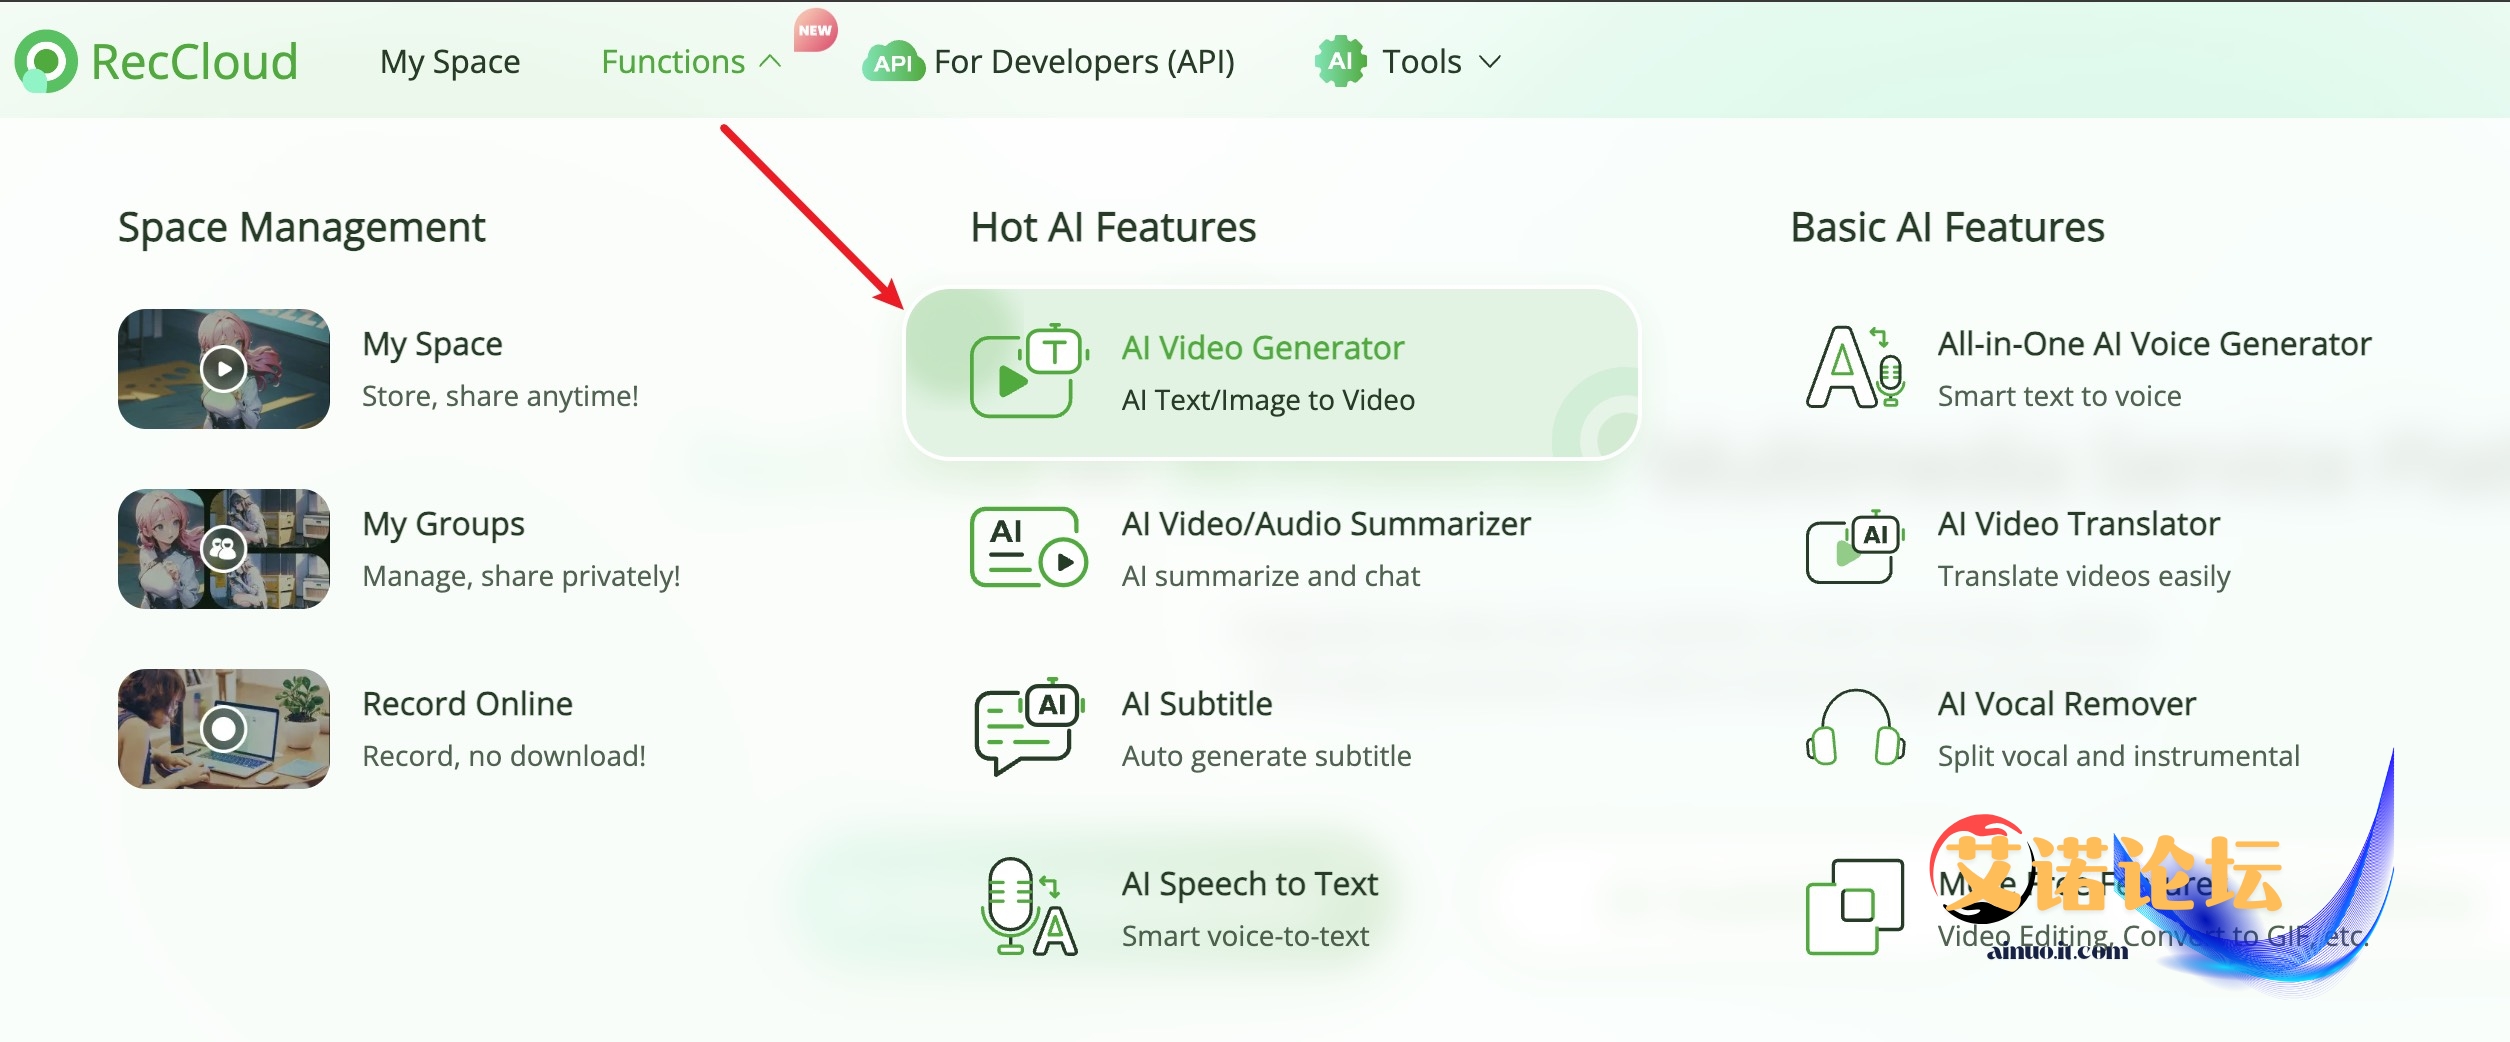
Task: Click 'AI Text/Image to Video' description
Action: click(1268, 400)
